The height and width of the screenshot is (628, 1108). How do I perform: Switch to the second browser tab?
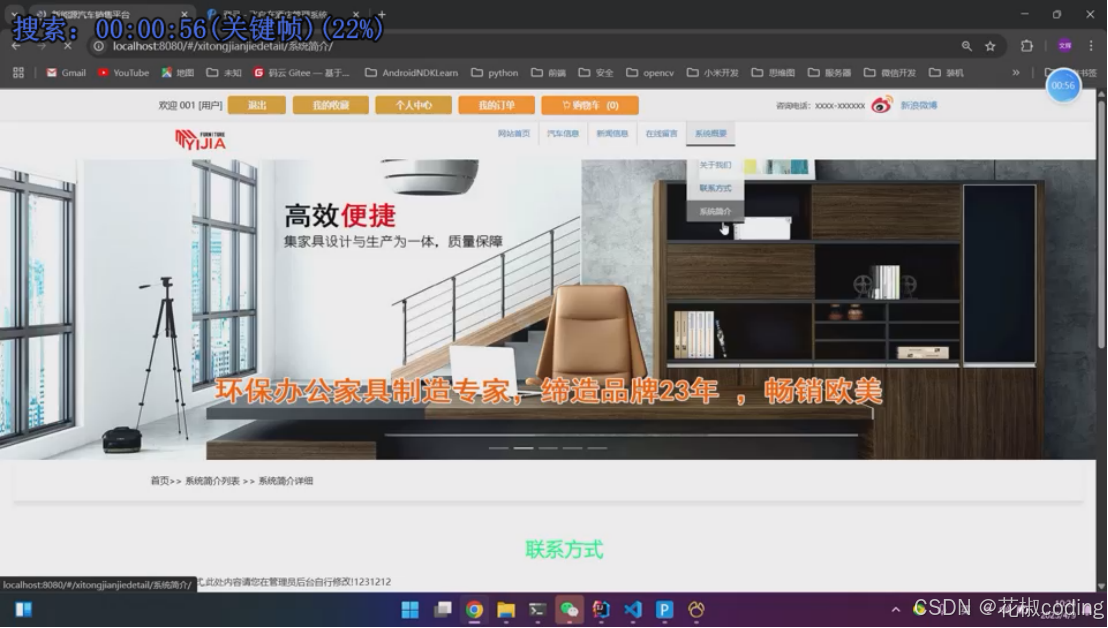click(x=283, y=14)
